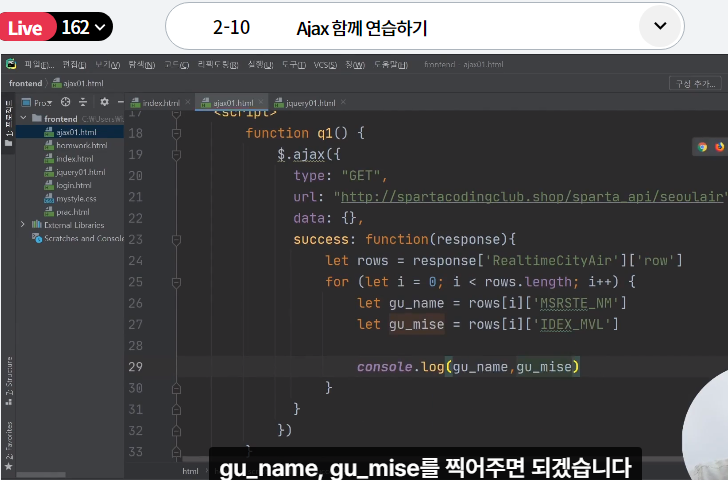The image size is (728, 480).
Task: Expand the External Libraries node arrow
Action: click(23, 225)
